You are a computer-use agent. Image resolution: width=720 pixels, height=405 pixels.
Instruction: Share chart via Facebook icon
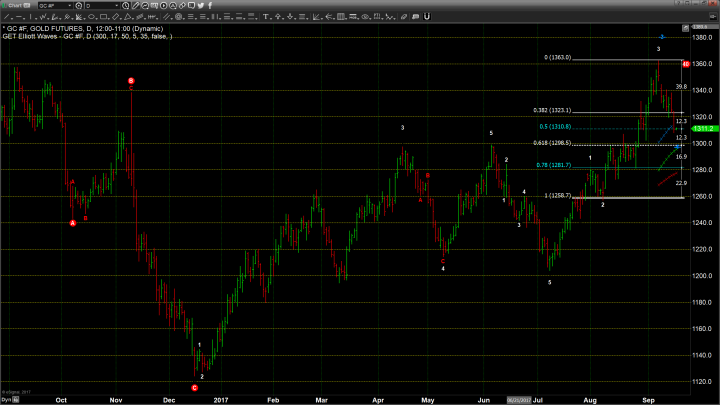210,6
